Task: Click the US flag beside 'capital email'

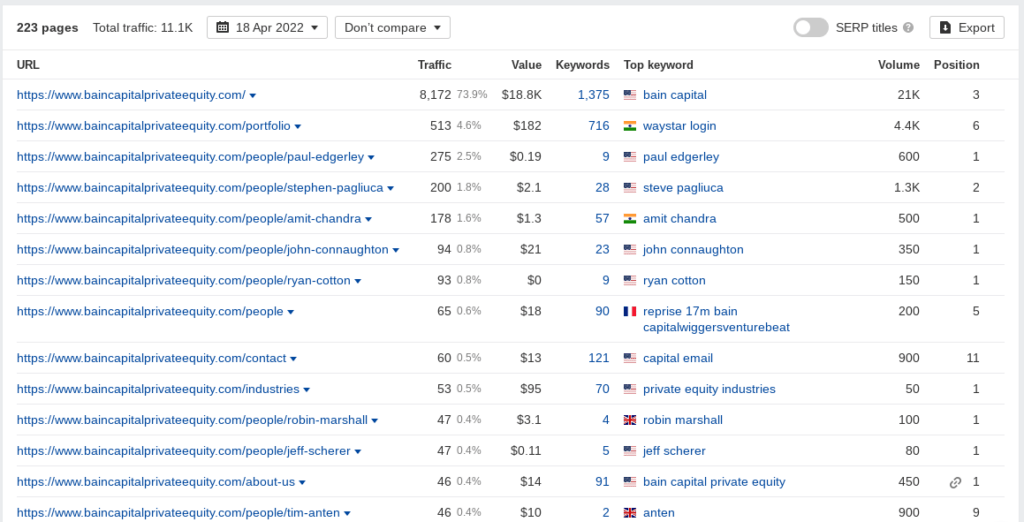Action: click(x=630, y=358)
